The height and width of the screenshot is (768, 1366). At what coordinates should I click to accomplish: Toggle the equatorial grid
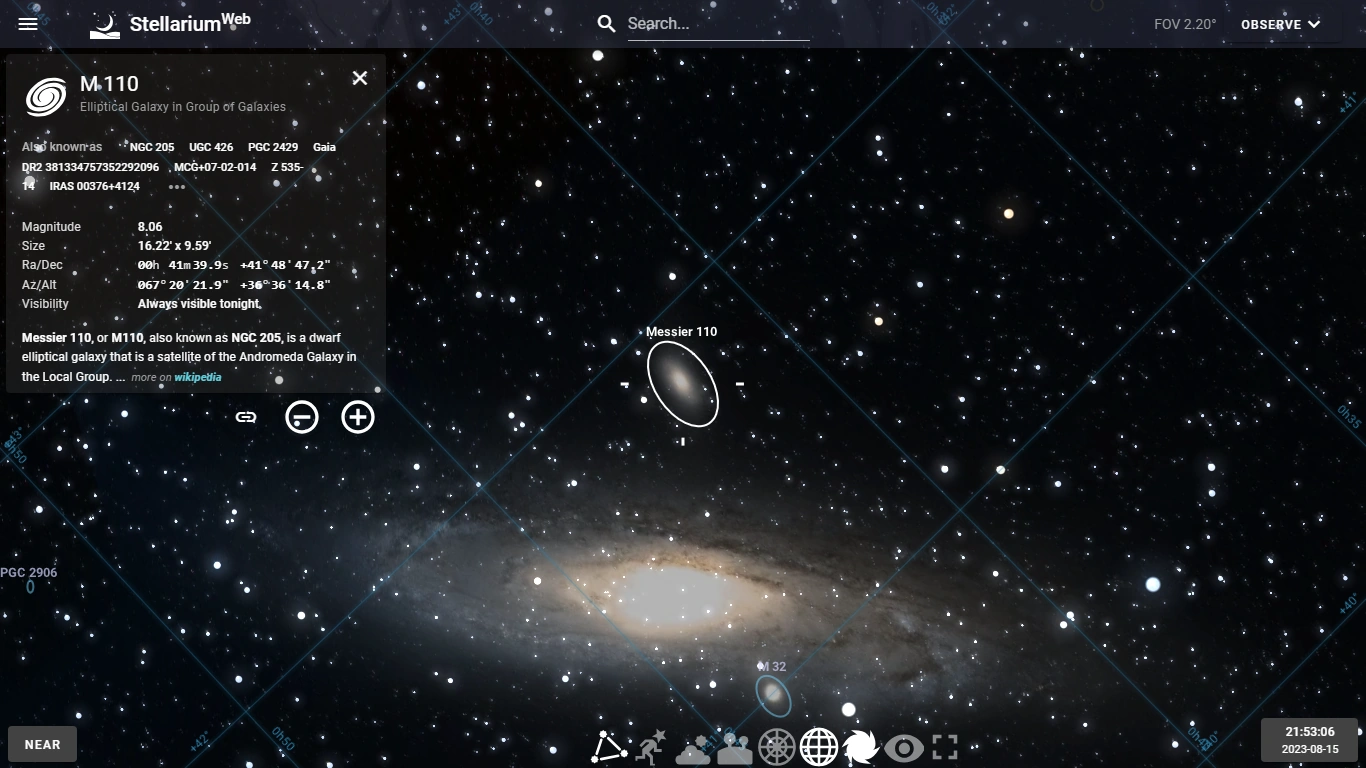[x=819, y=747]
